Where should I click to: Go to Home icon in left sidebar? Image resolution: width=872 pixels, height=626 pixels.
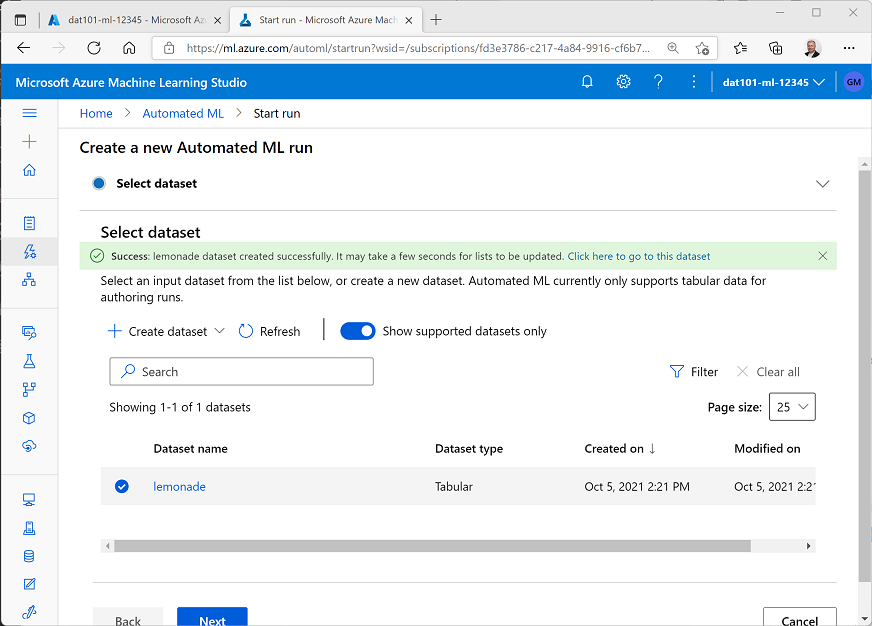point(29,170)
